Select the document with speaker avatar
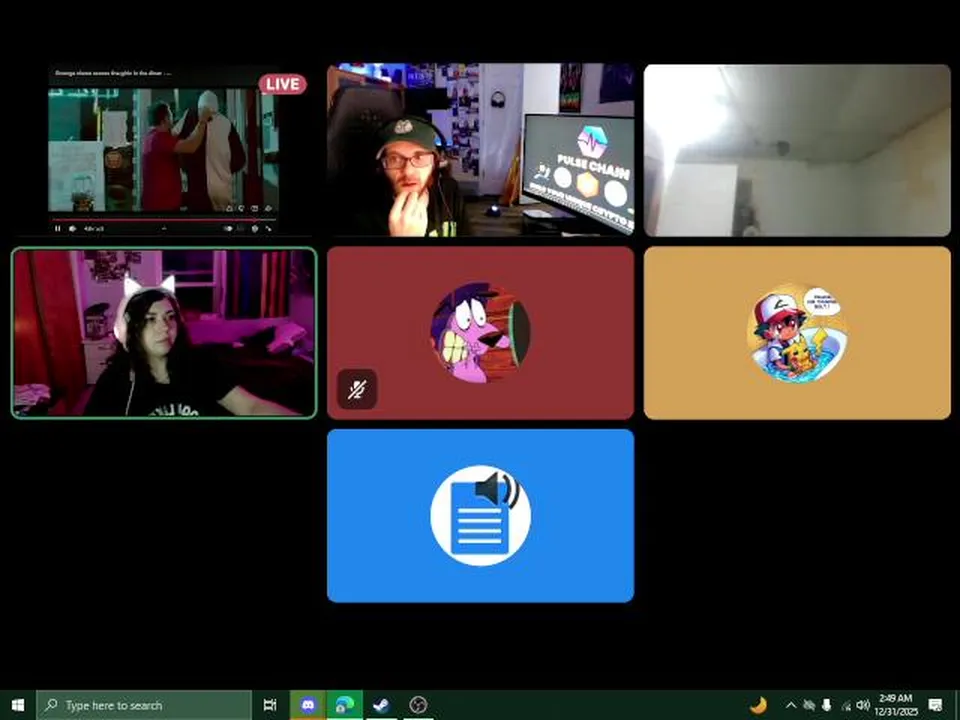Screen dimensions: 960x720 click(x=481, y=516)
